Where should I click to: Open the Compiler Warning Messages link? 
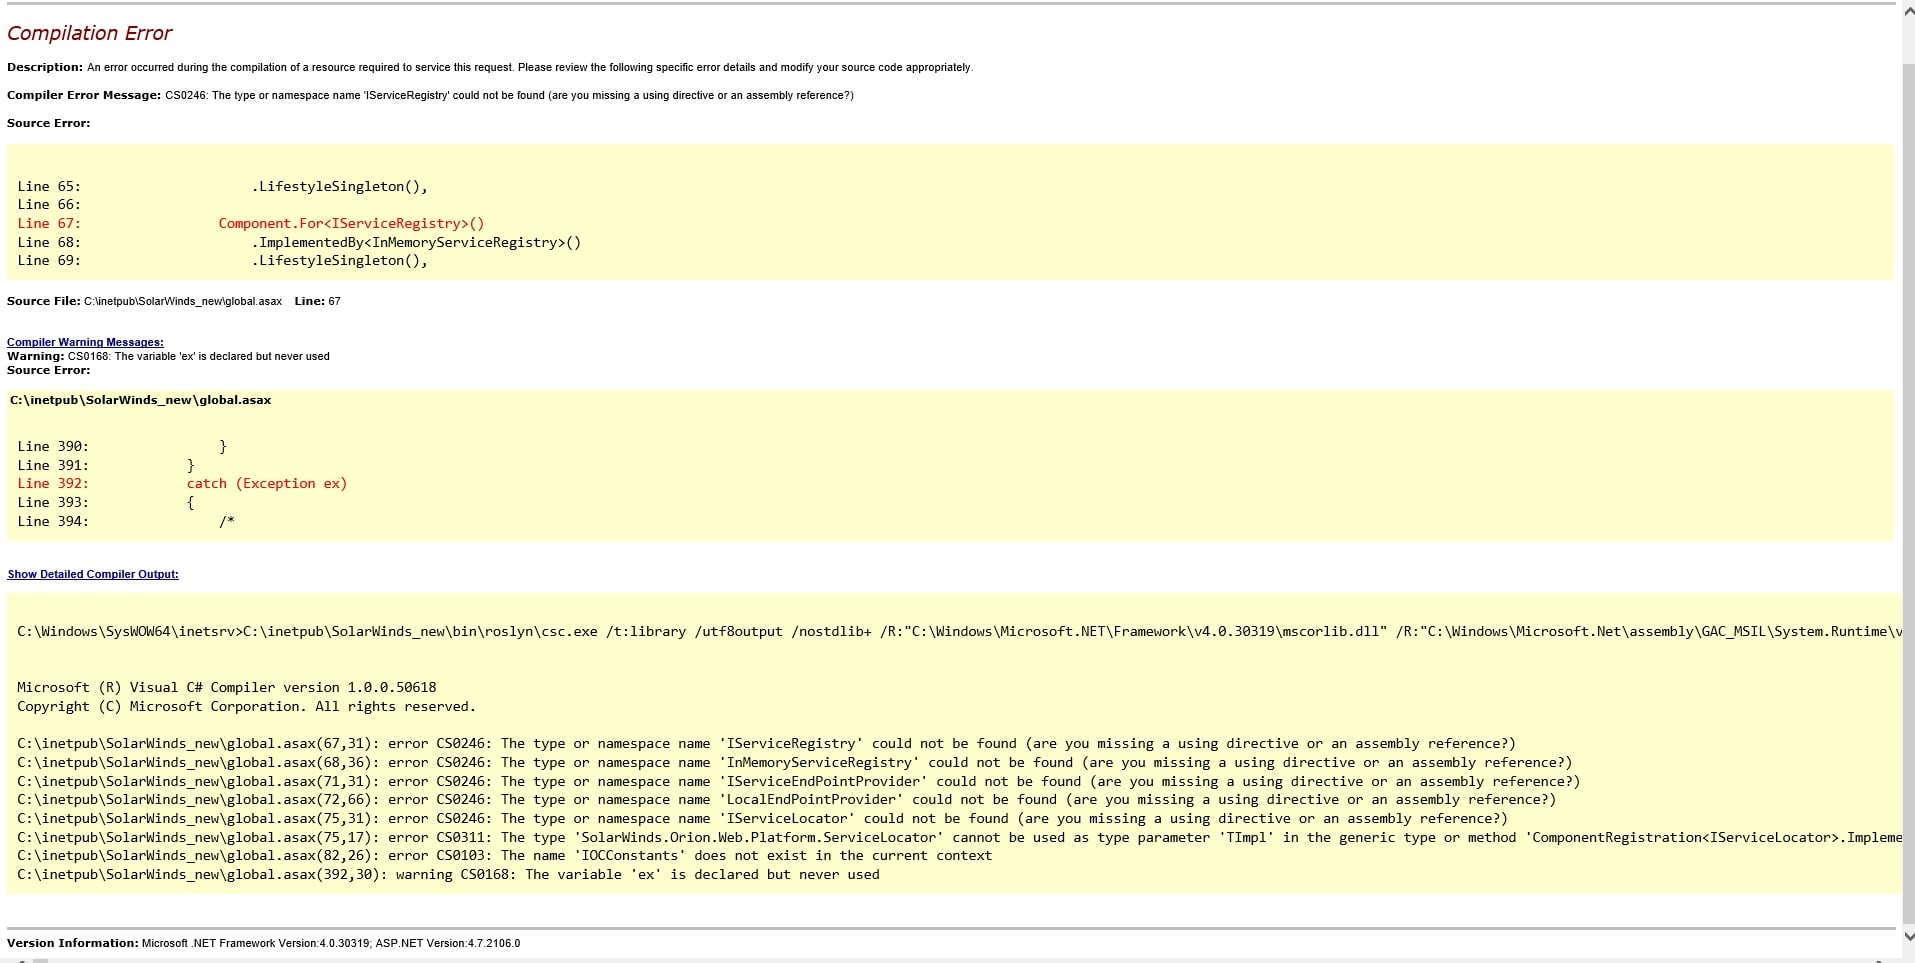coord(85,342)
